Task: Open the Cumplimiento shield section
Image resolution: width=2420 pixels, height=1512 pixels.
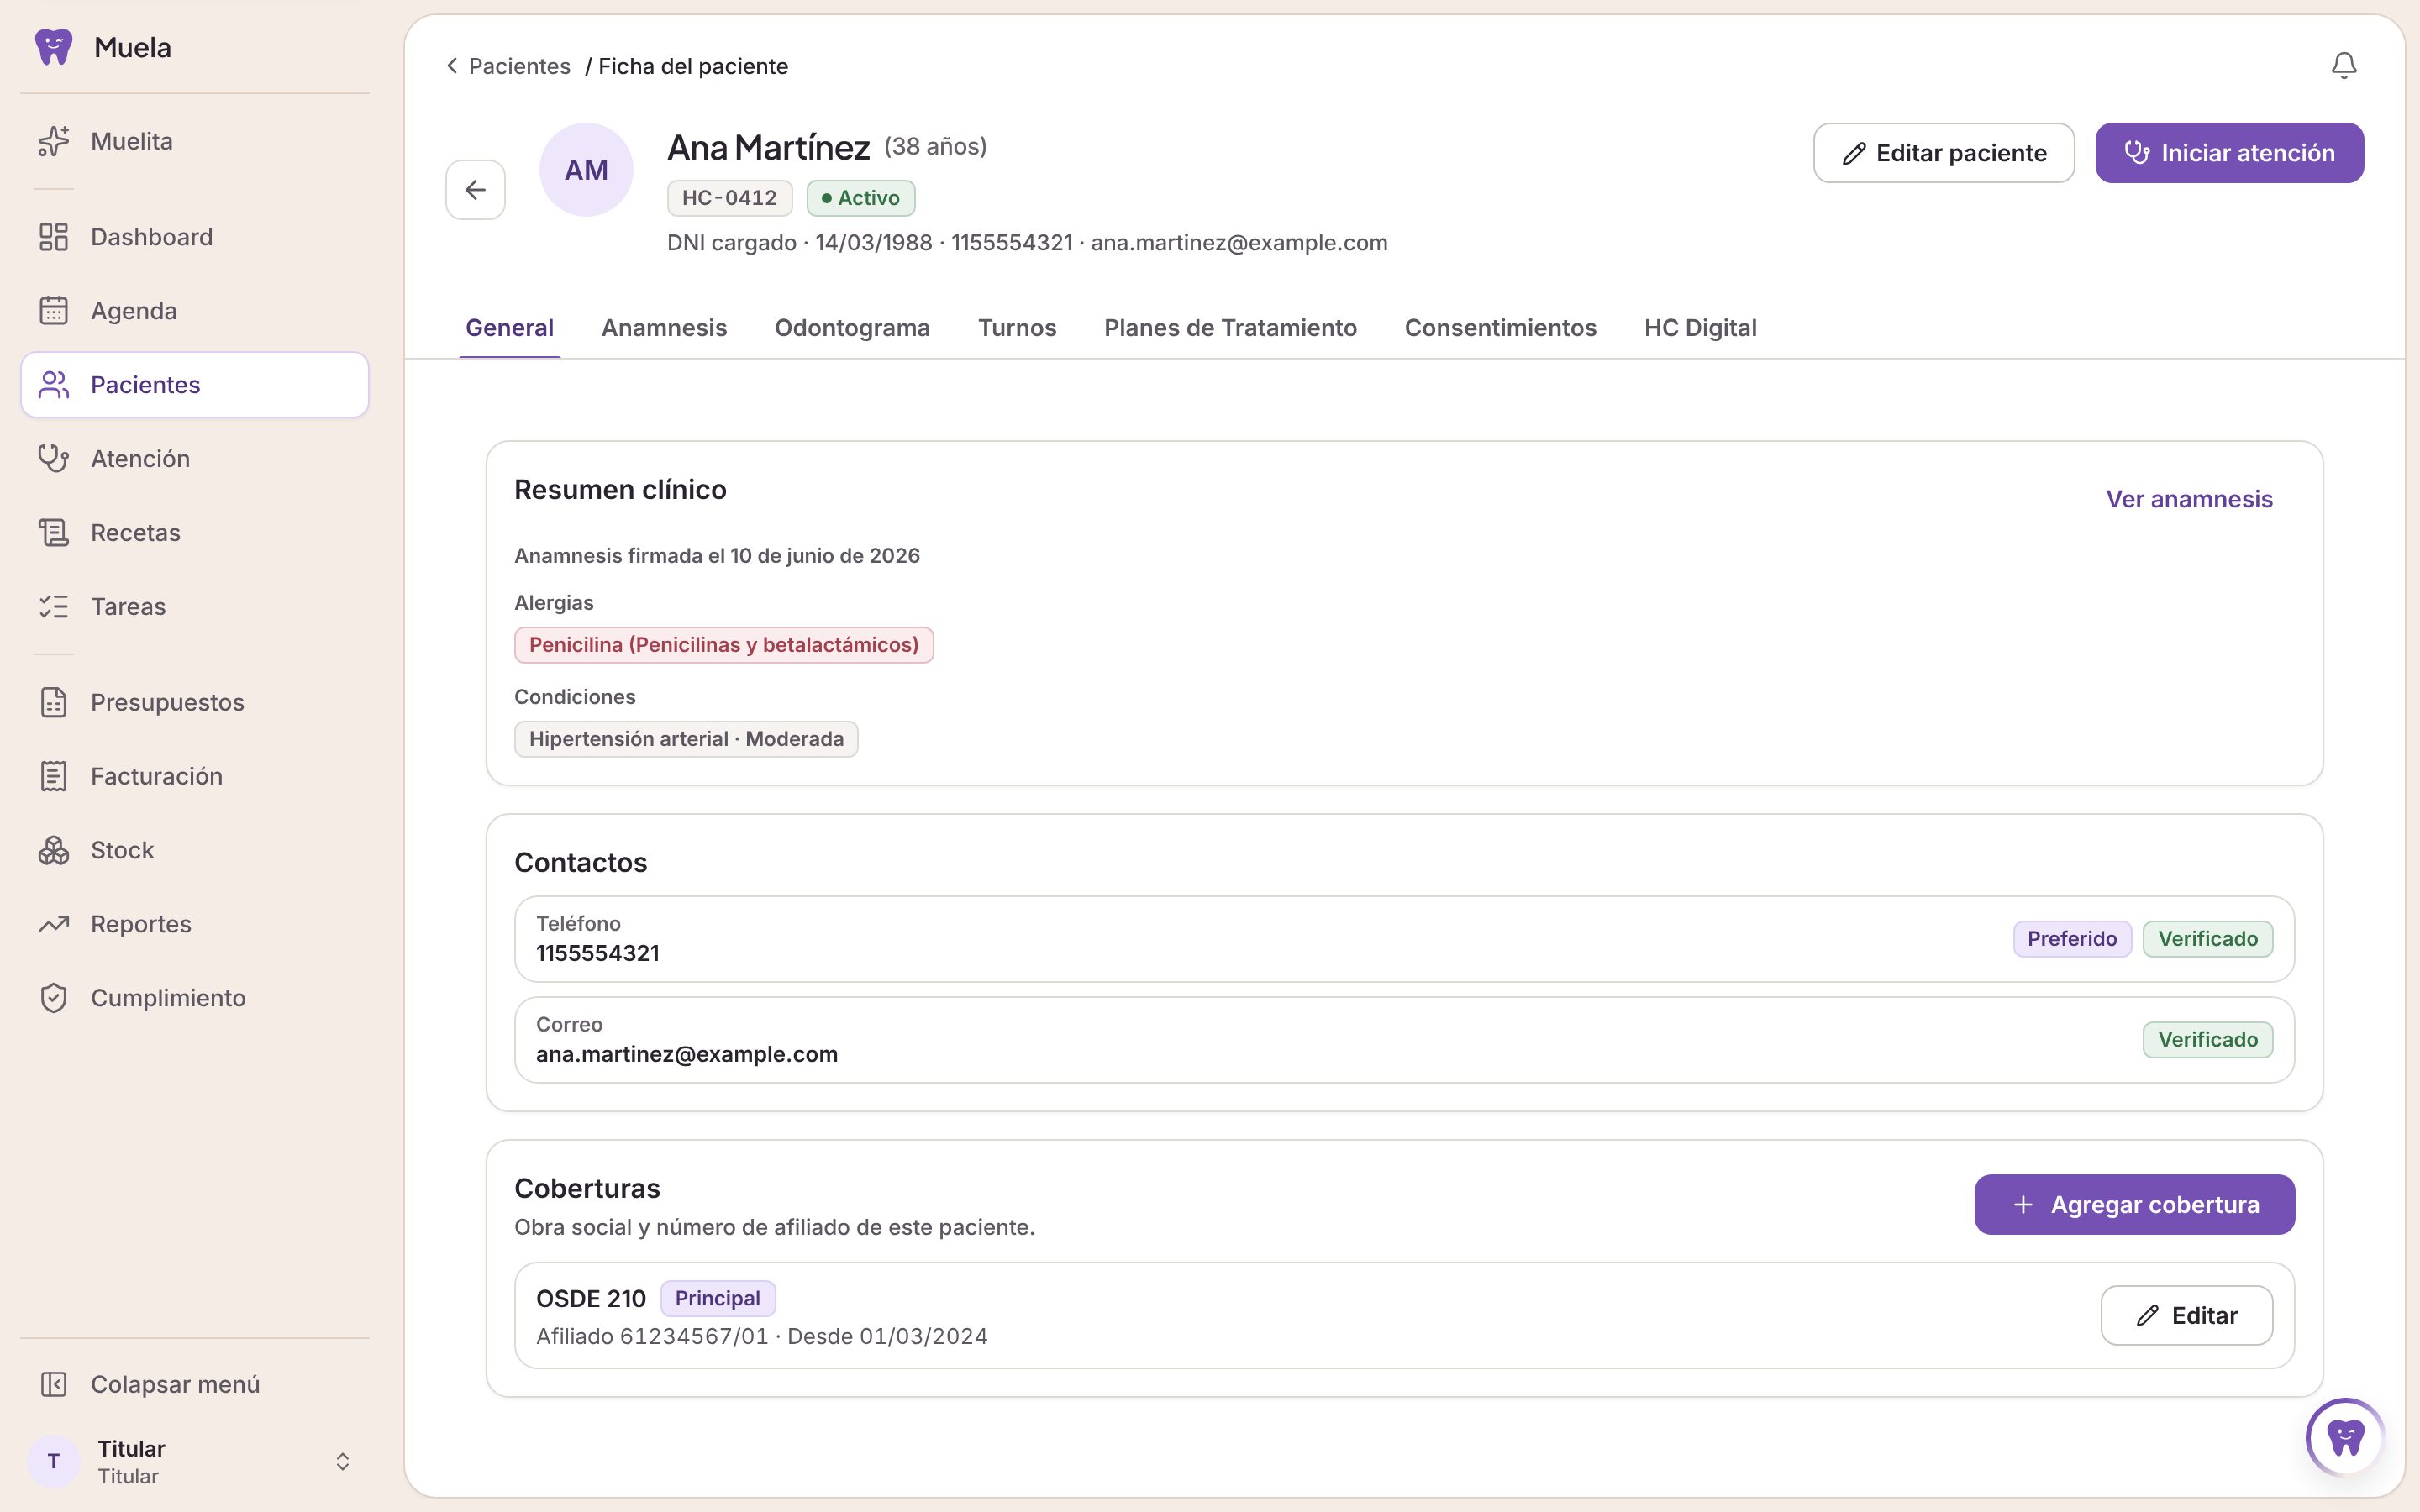Action: (x=194, y=999)
